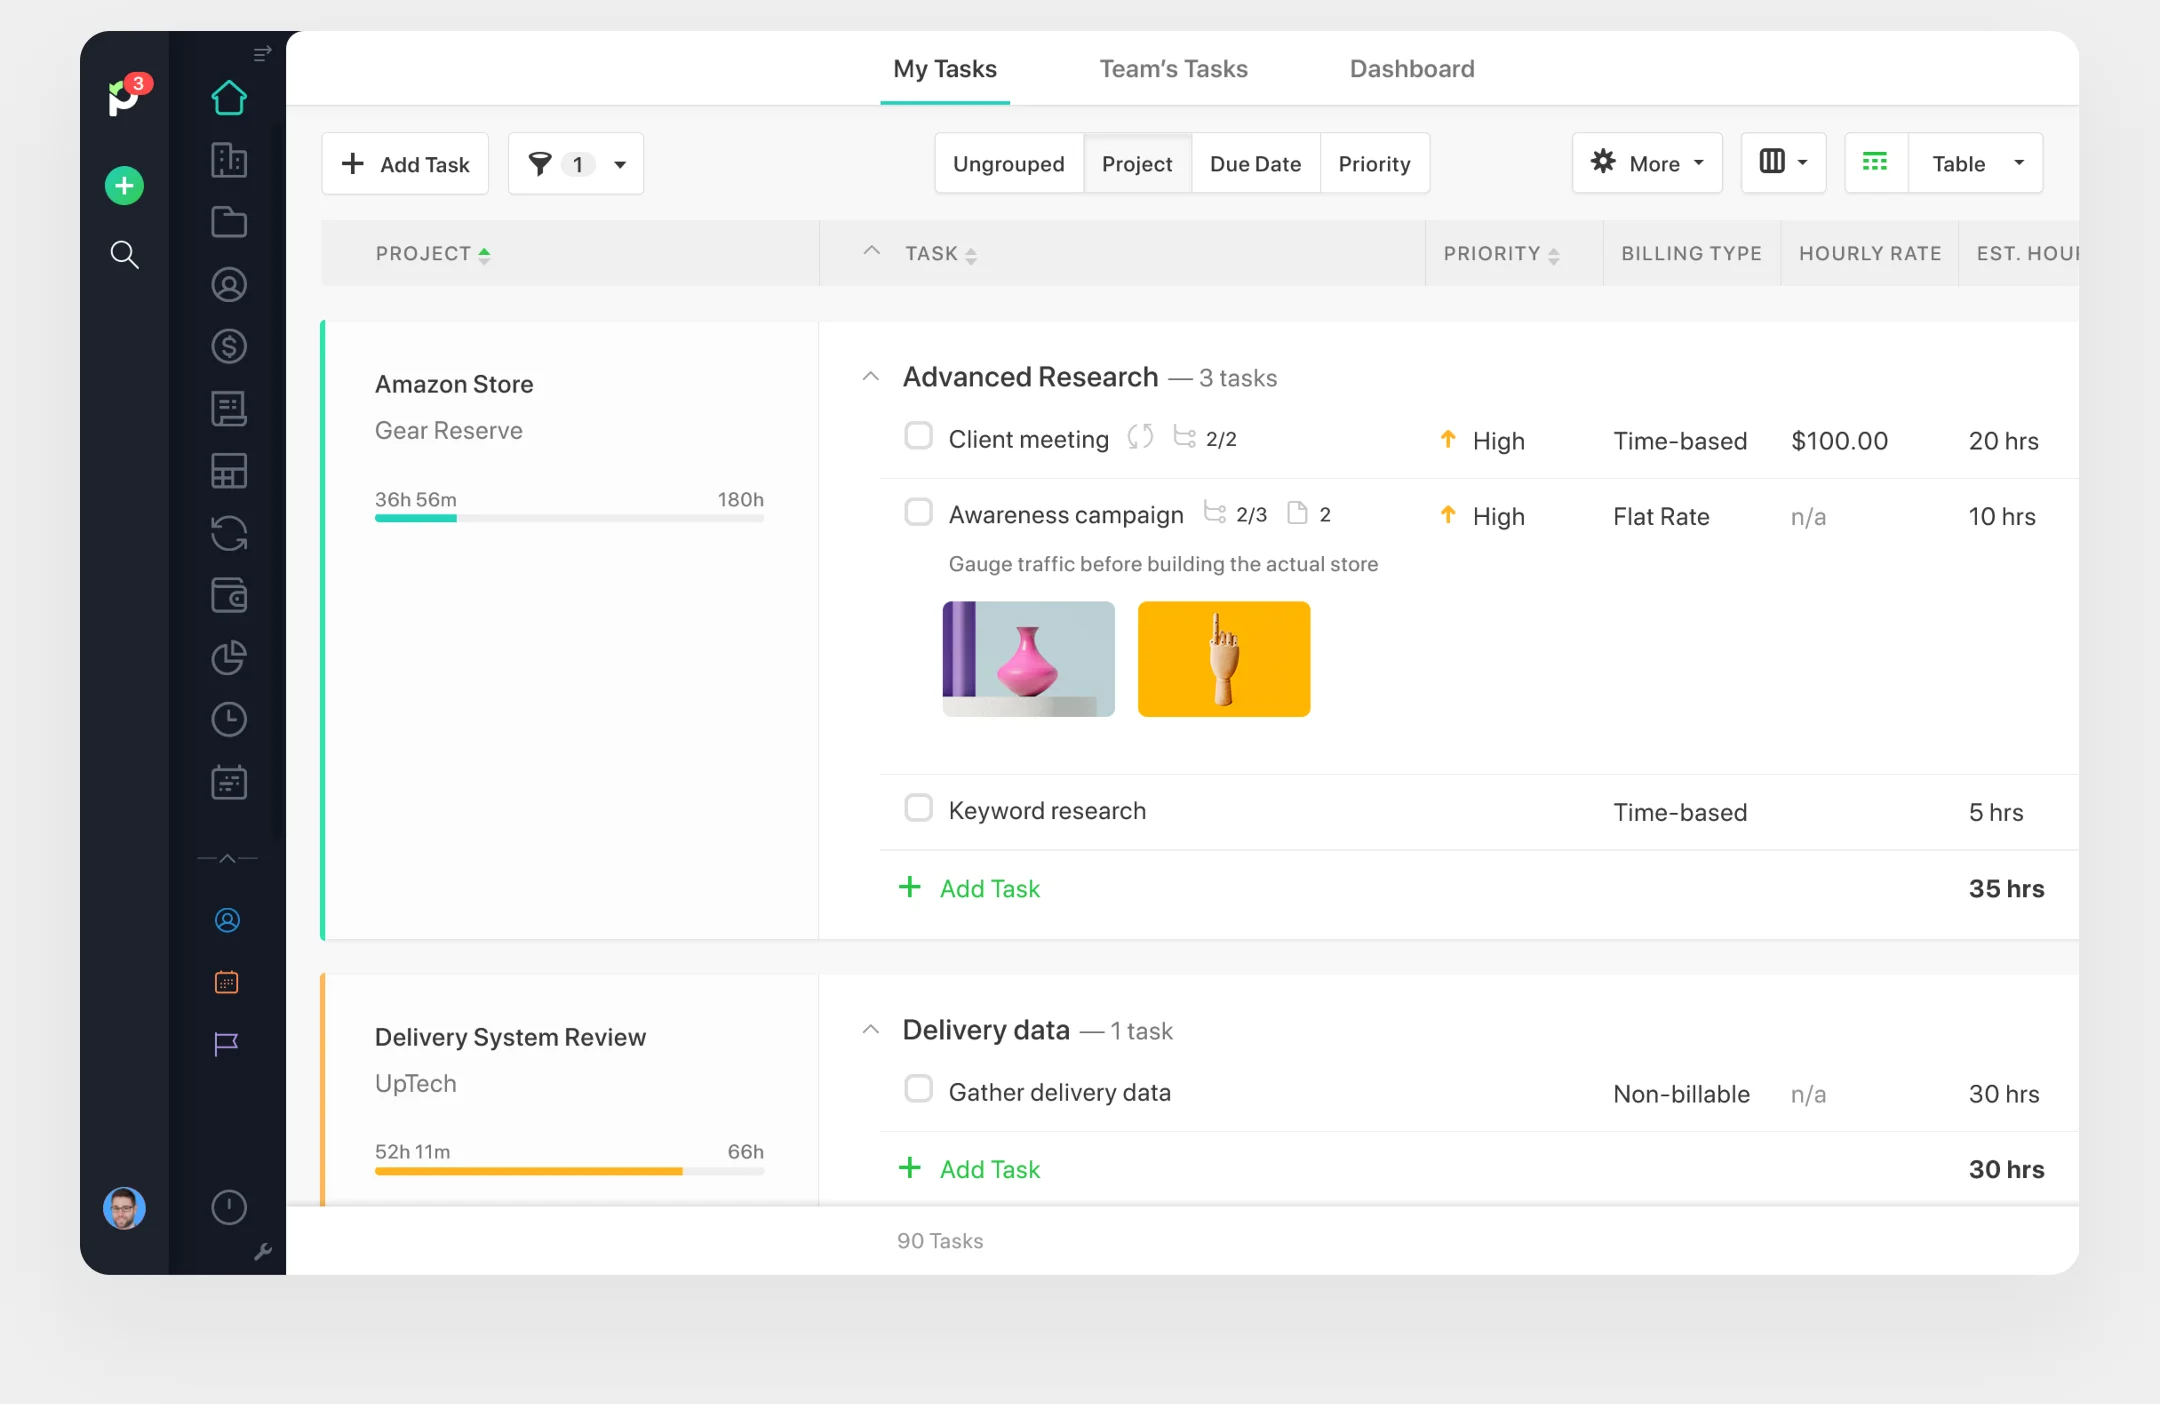This screenshot has width=2160, height=1404.
Task: Collapse the Delivery data task list
Action: (871, 1030)
